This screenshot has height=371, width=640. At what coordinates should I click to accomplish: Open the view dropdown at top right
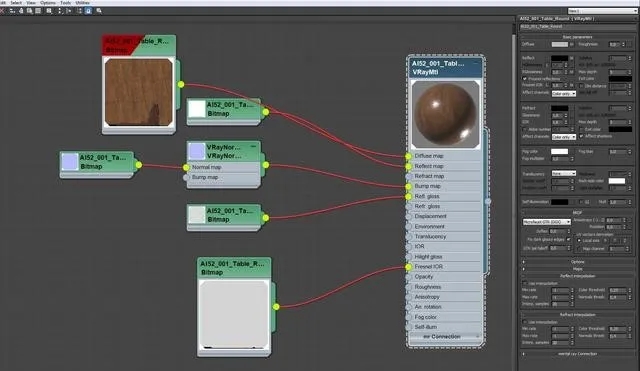[602, 11]
